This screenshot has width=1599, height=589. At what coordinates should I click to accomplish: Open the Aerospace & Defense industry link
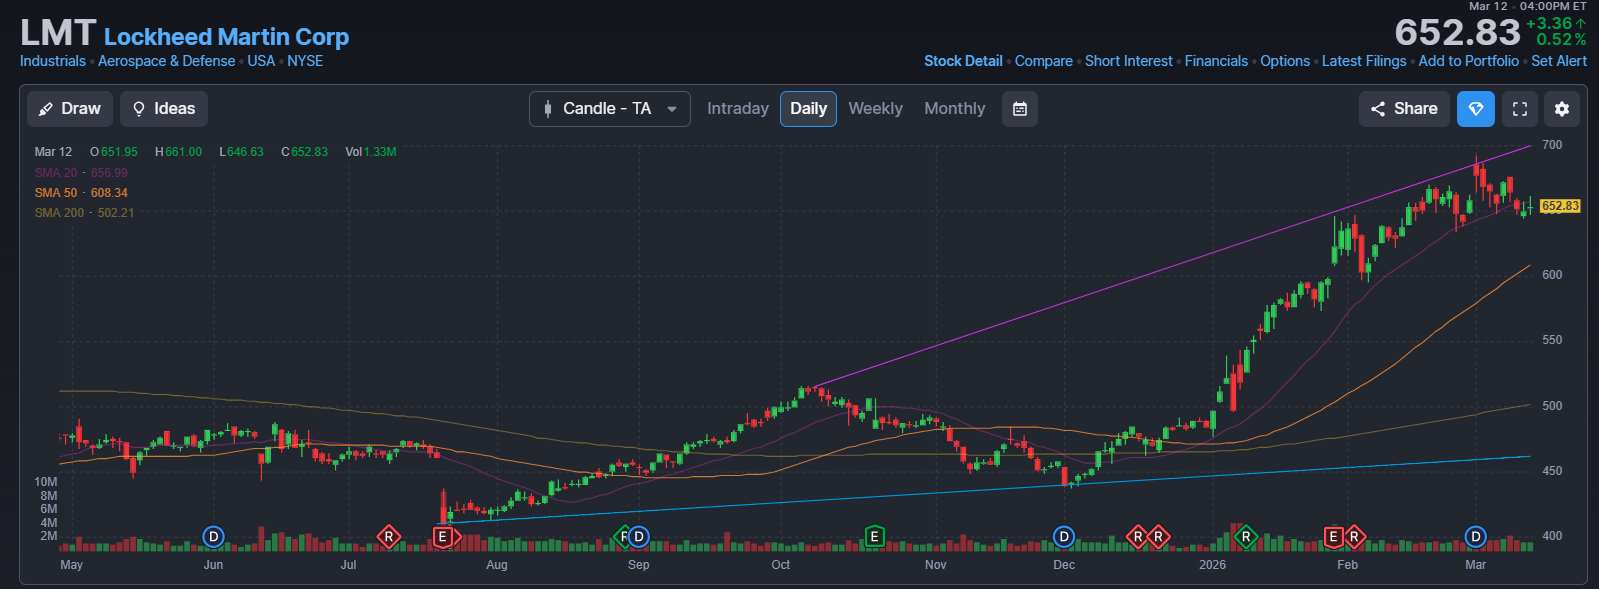pyautogui.click(x=166, y=61)
